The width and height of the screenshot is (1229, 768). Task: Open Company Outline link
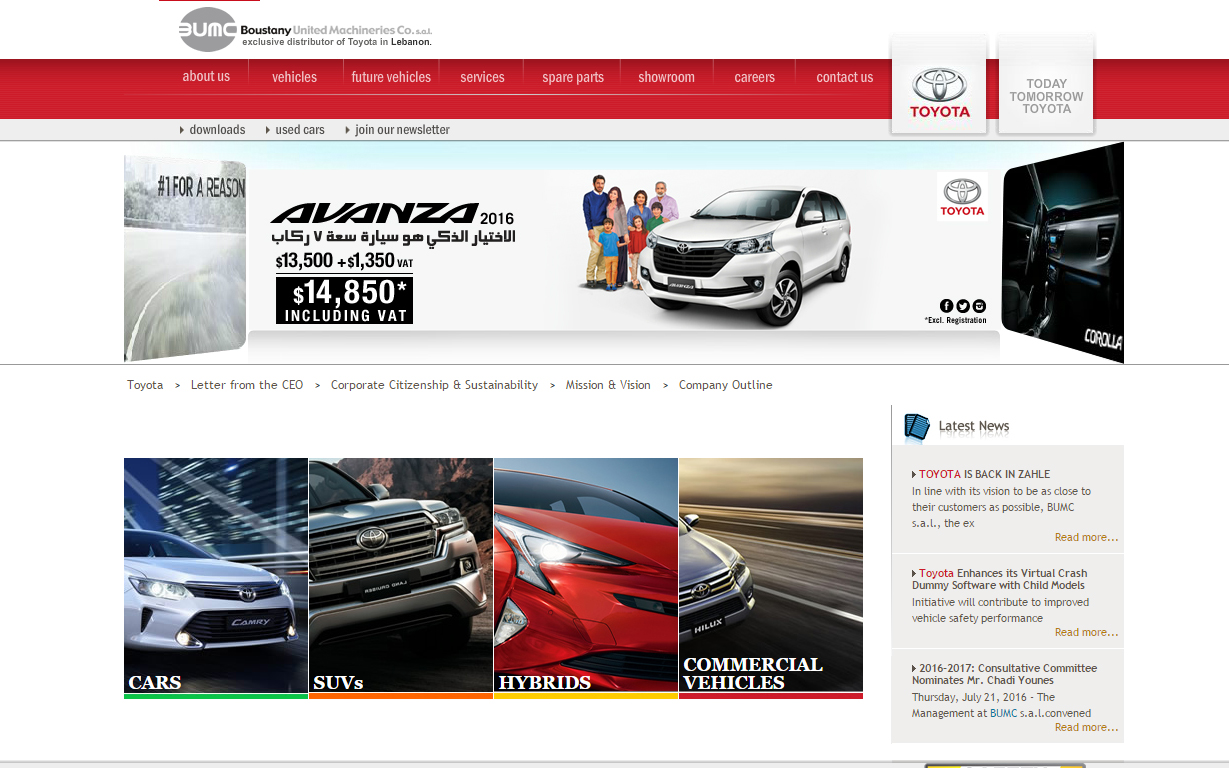click(x=726, y=385)
